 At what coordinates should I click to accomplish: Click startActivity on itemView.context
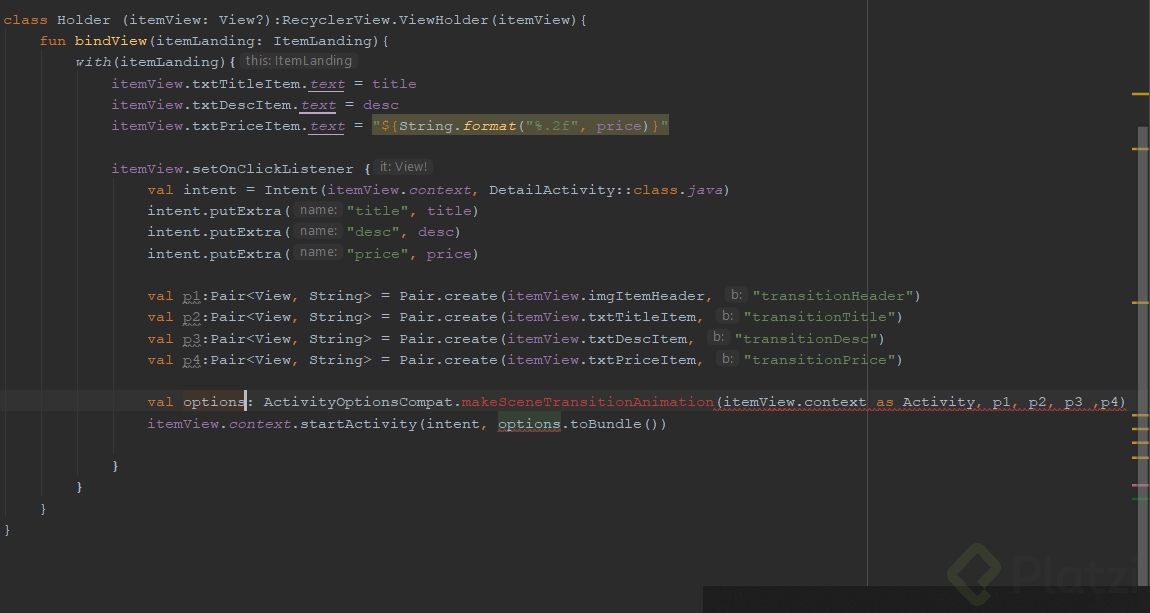(359, 424)
